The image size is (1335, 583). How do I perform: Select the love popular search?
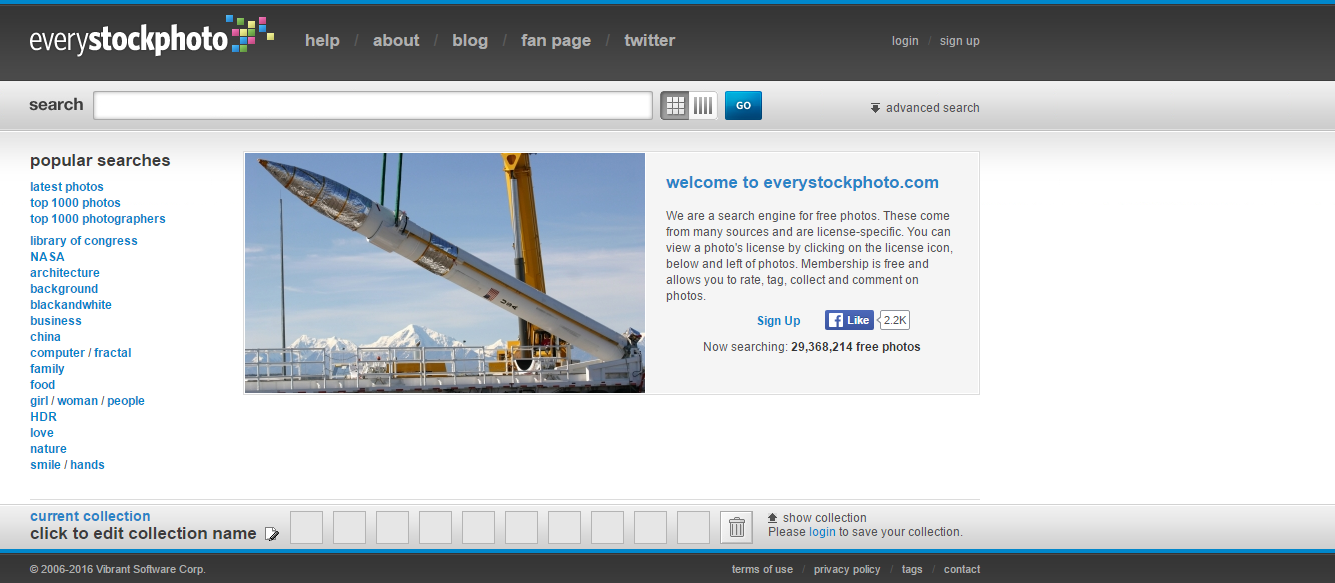point(42,433)
